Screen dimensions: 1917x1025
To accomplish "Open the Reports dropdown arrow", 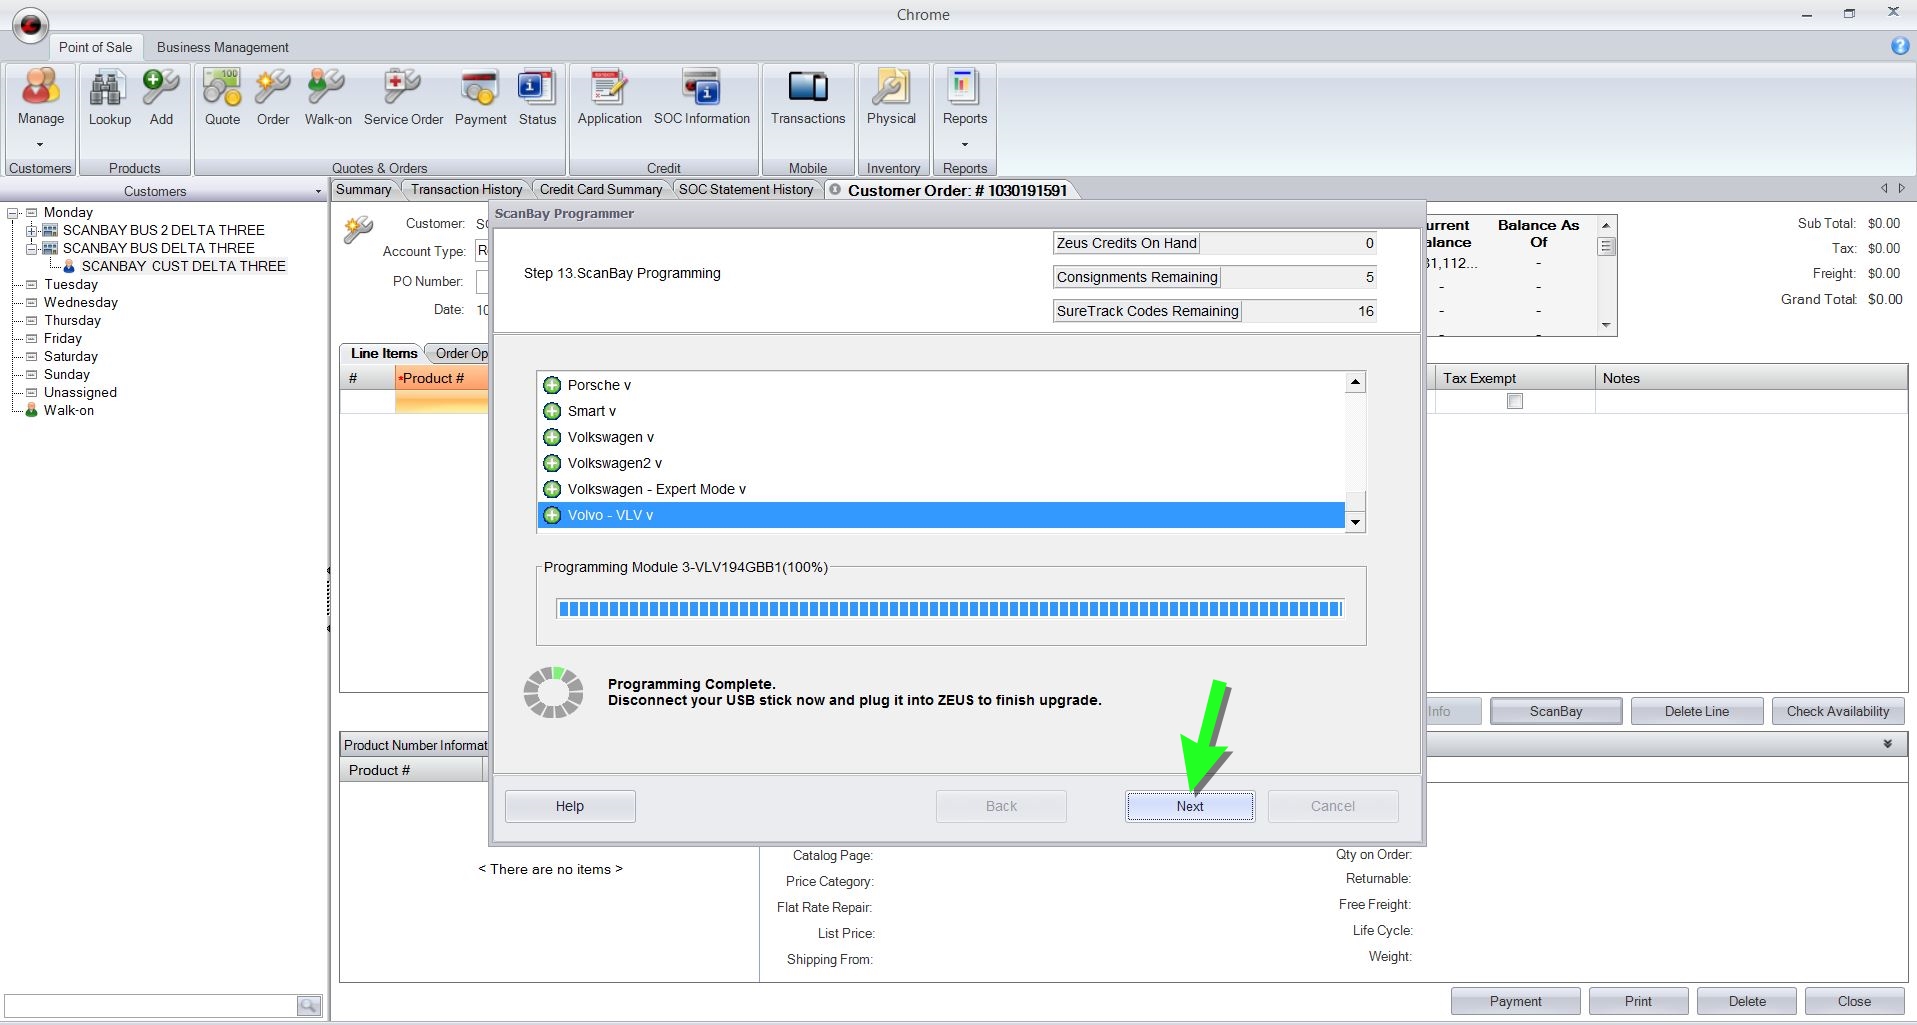I will (x=964, y=144).
